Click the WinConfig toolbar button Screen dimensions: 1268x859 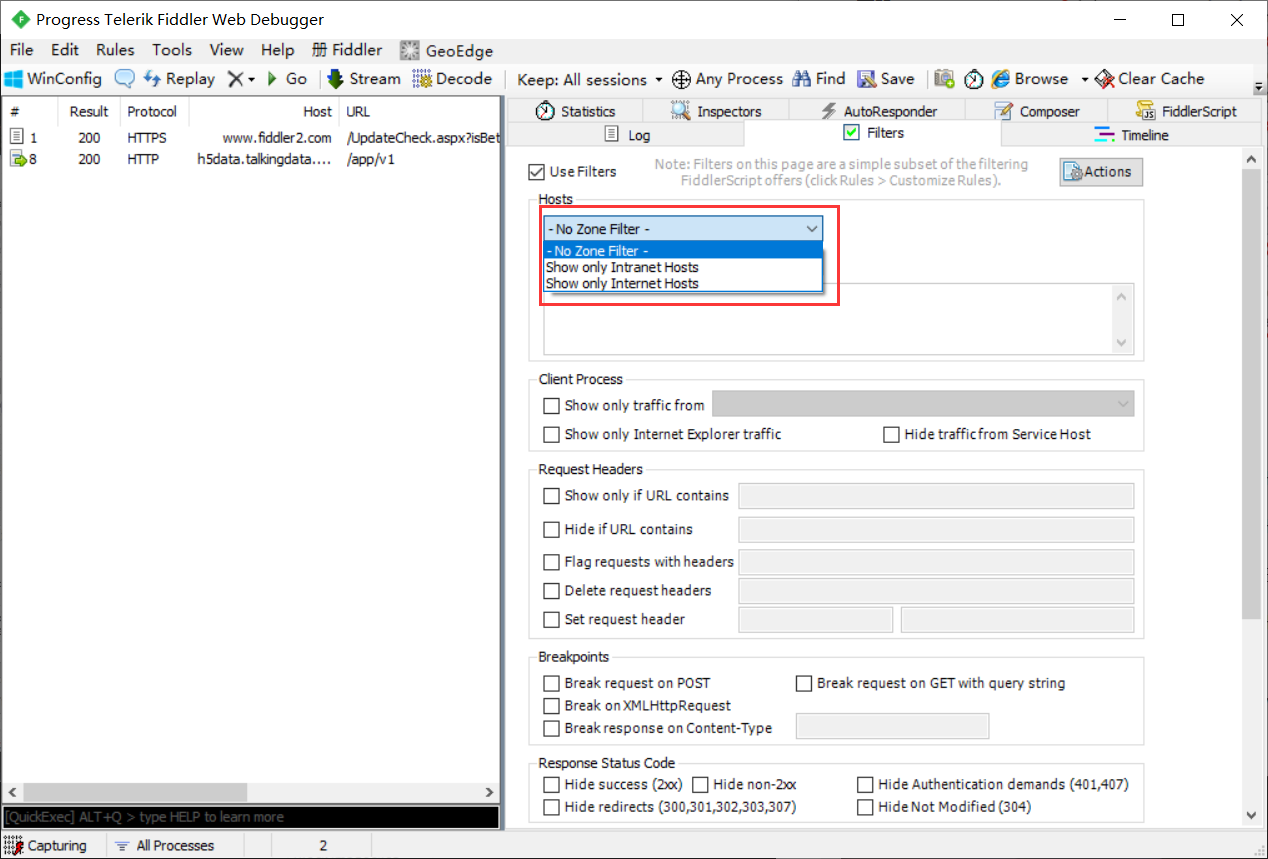point(54,79)
